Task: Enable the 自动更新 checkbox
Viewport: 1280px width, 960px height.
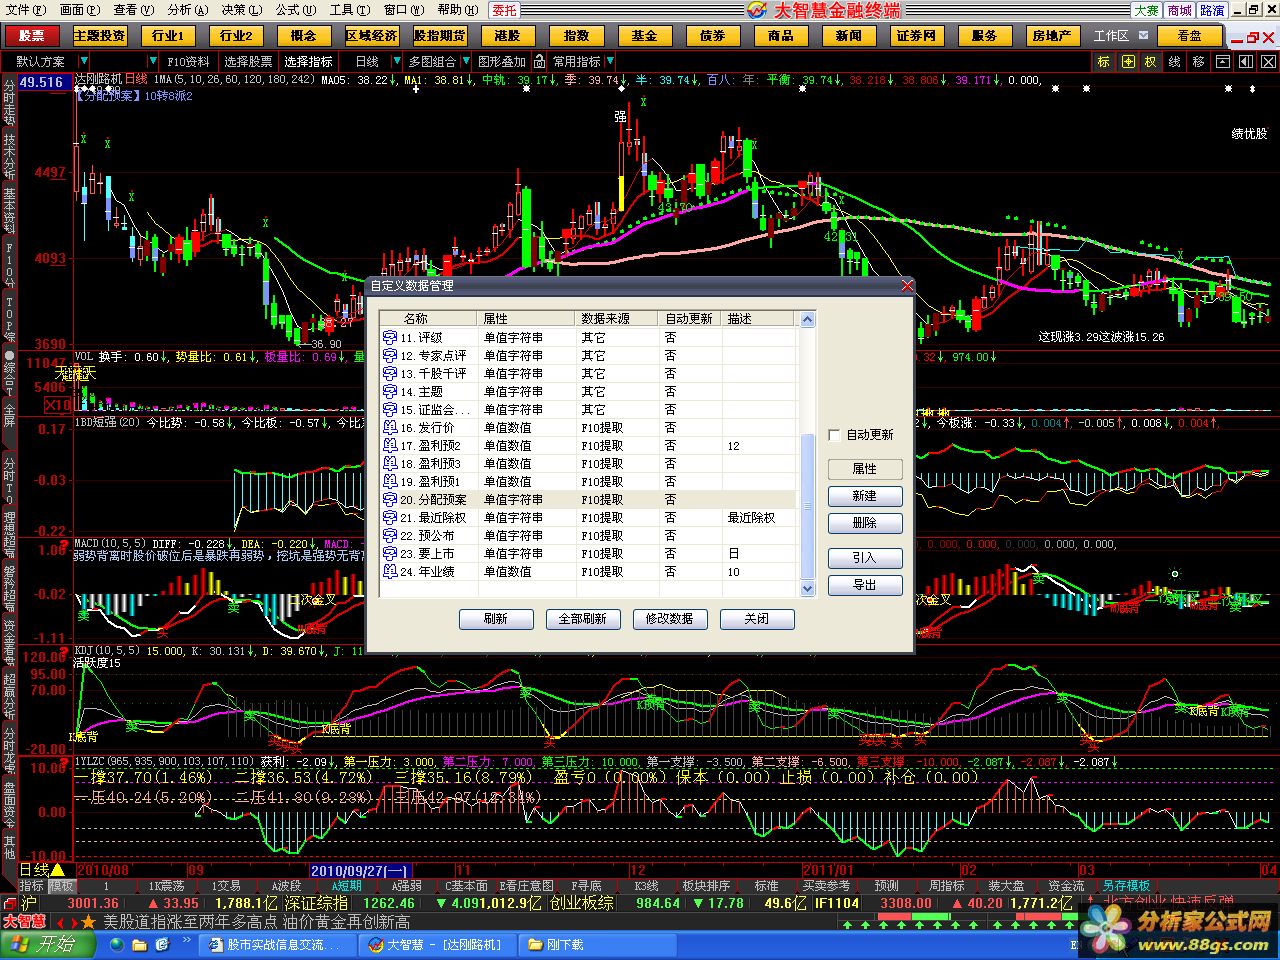Action: 834,435
